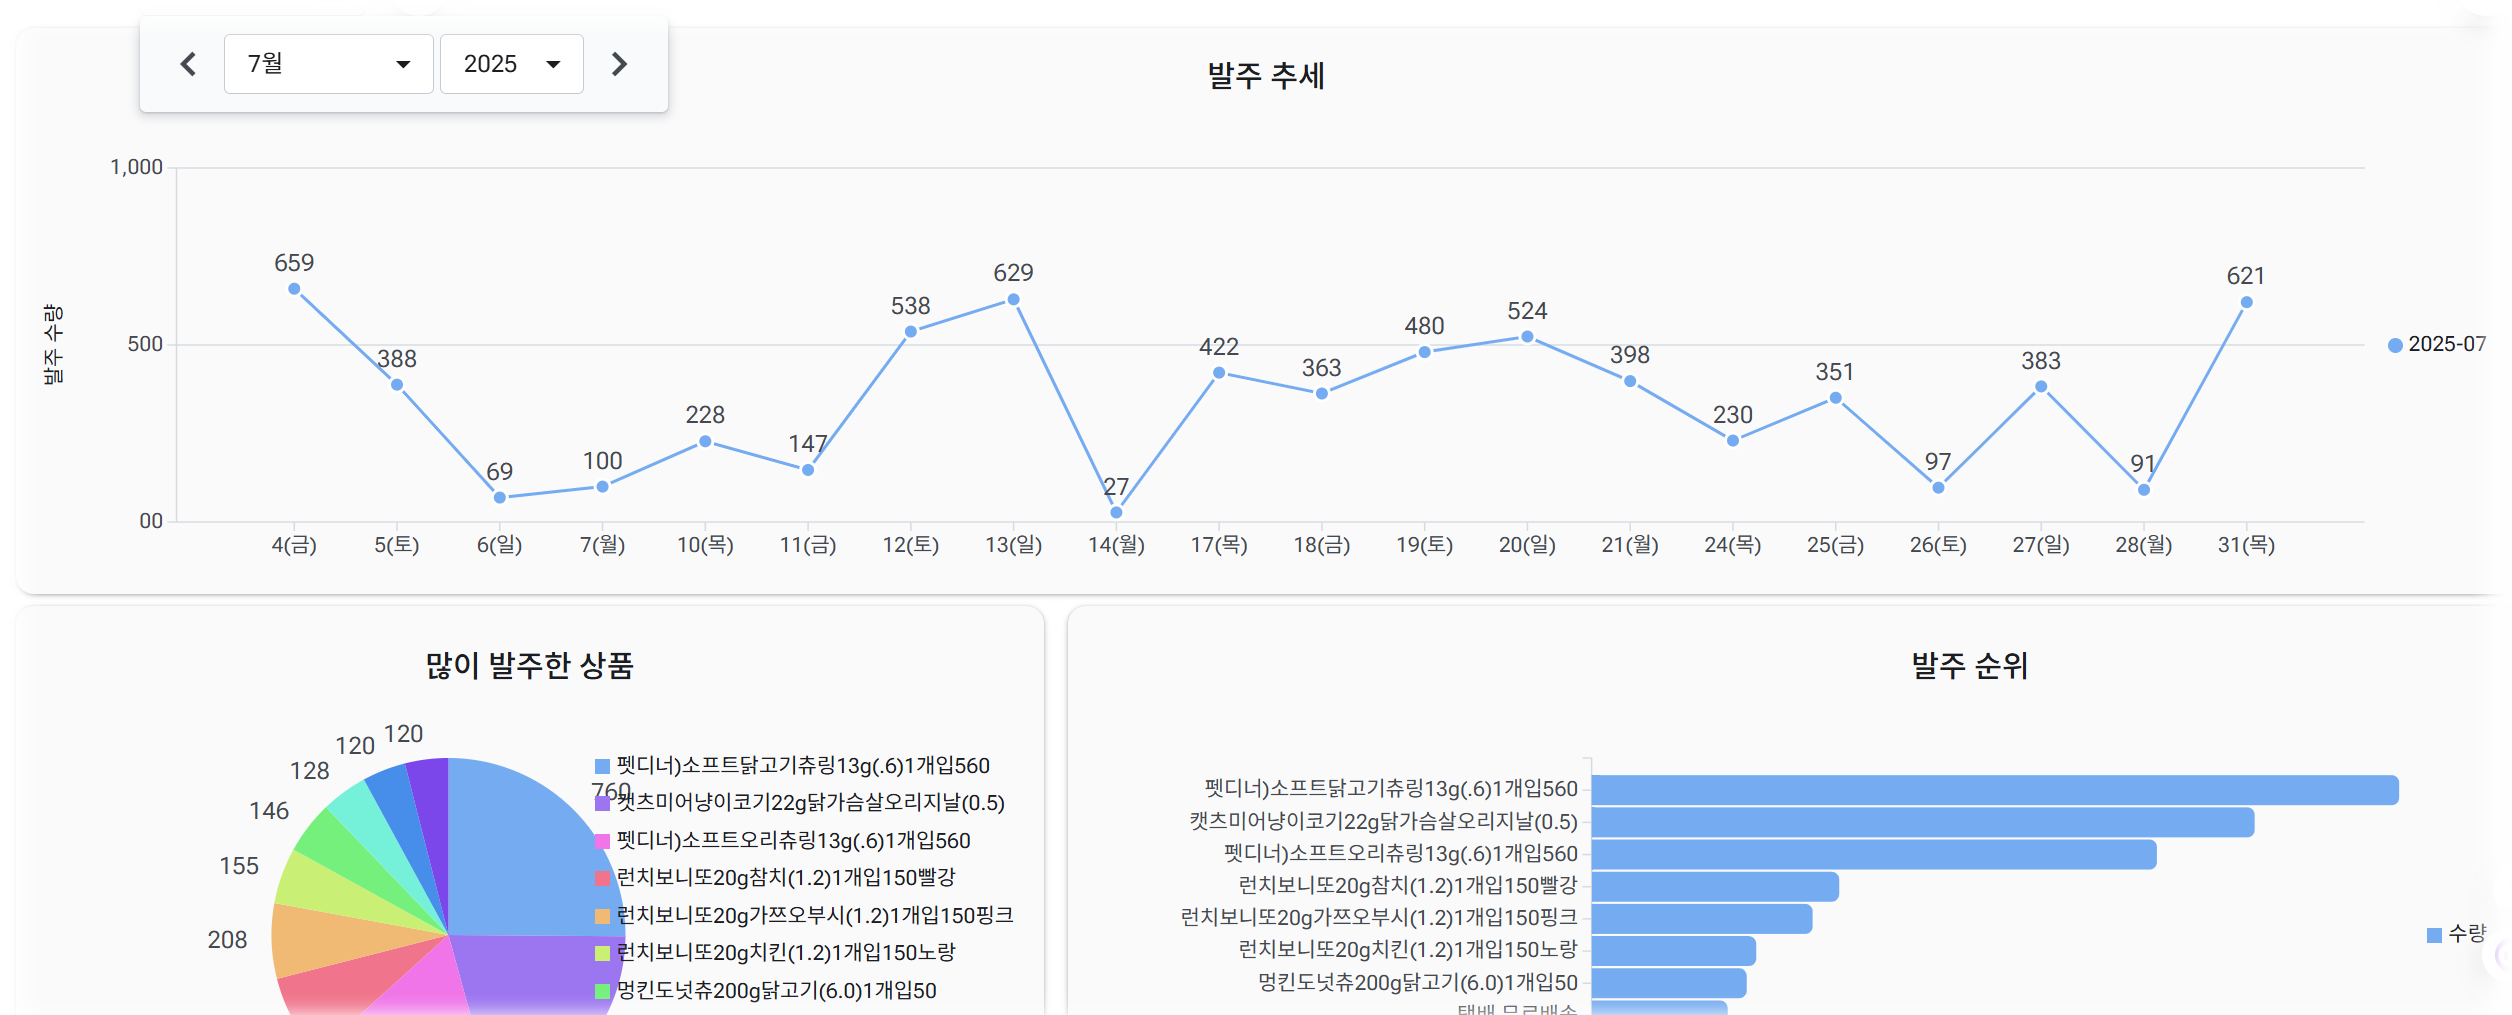Select the 621 data point on 31(목)
The image size is (2512, 1015).
tap(2246, 303)
